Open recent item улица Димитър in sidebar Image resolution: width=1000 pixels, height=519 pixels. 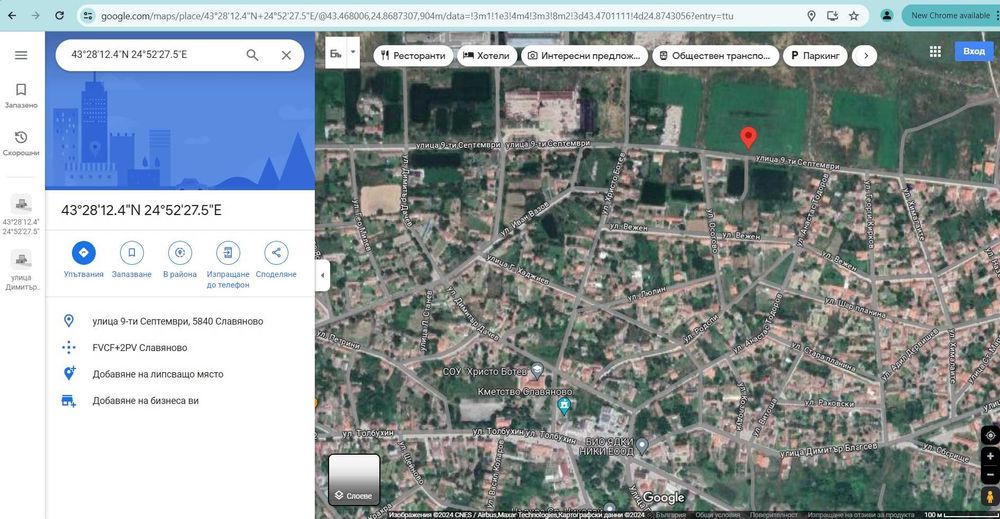point(22,270)
